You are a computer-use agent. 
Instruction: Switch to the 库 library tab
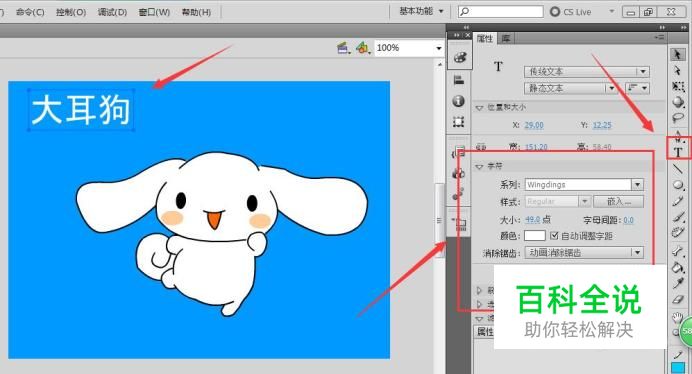click(506, 38)
